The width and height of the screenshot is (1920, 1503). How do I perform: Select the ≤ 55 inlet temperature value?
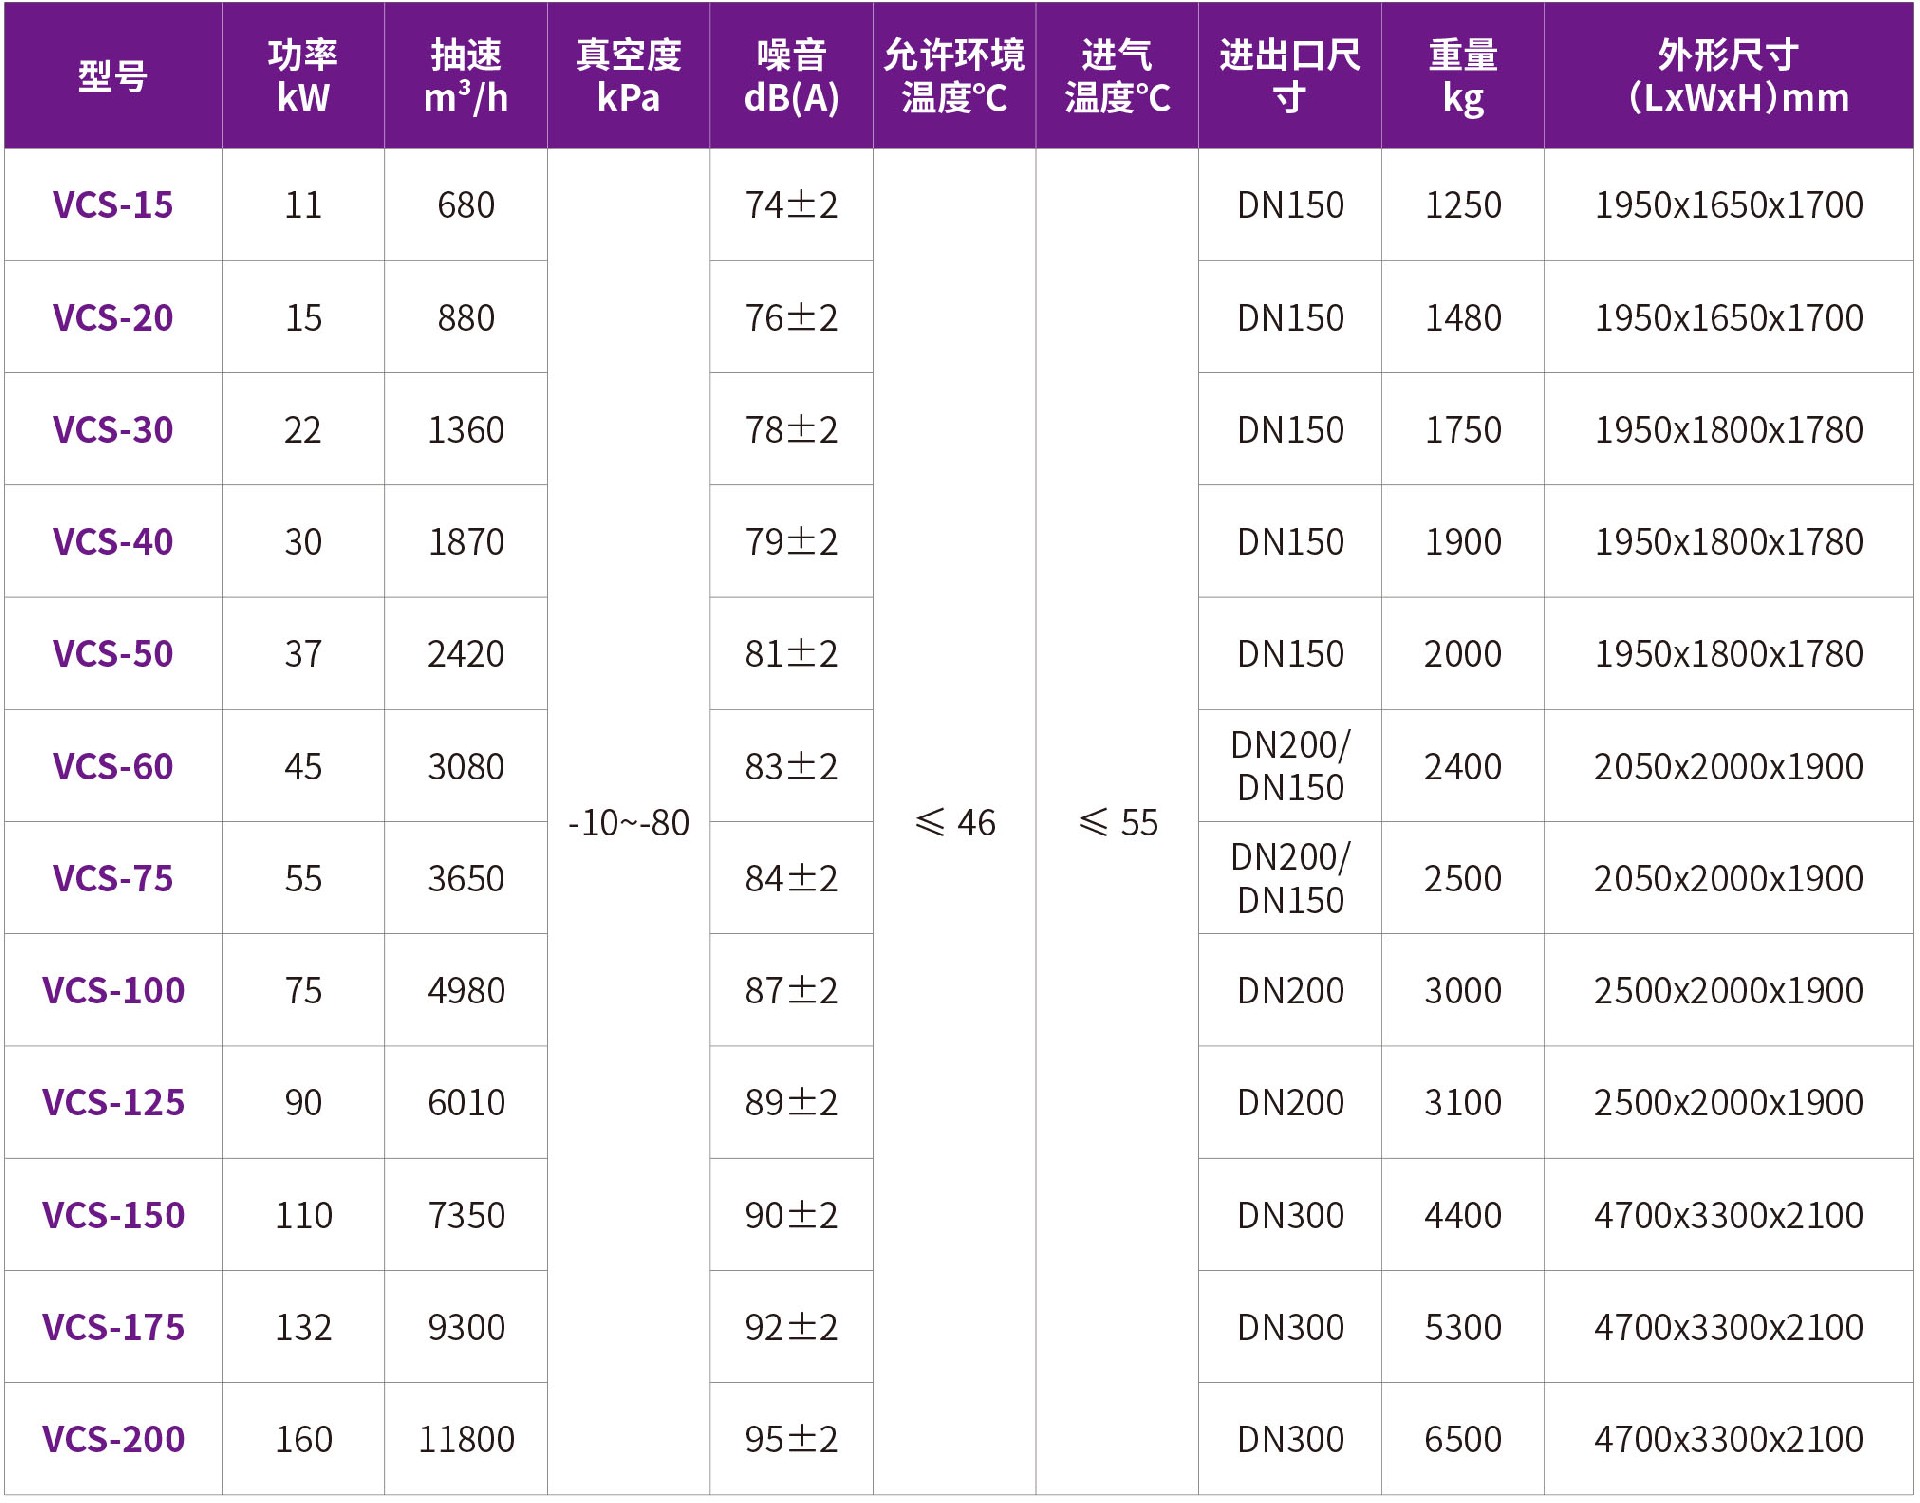point(1118,822)
